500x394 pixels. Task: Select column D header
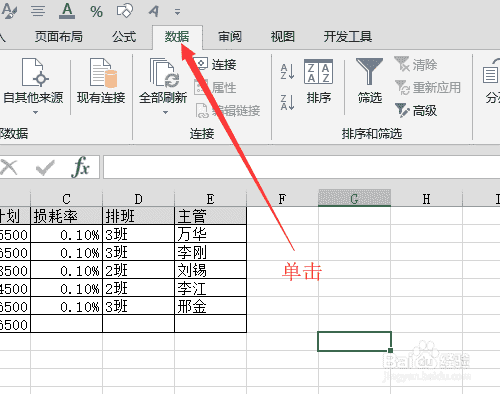click(138, 199)
